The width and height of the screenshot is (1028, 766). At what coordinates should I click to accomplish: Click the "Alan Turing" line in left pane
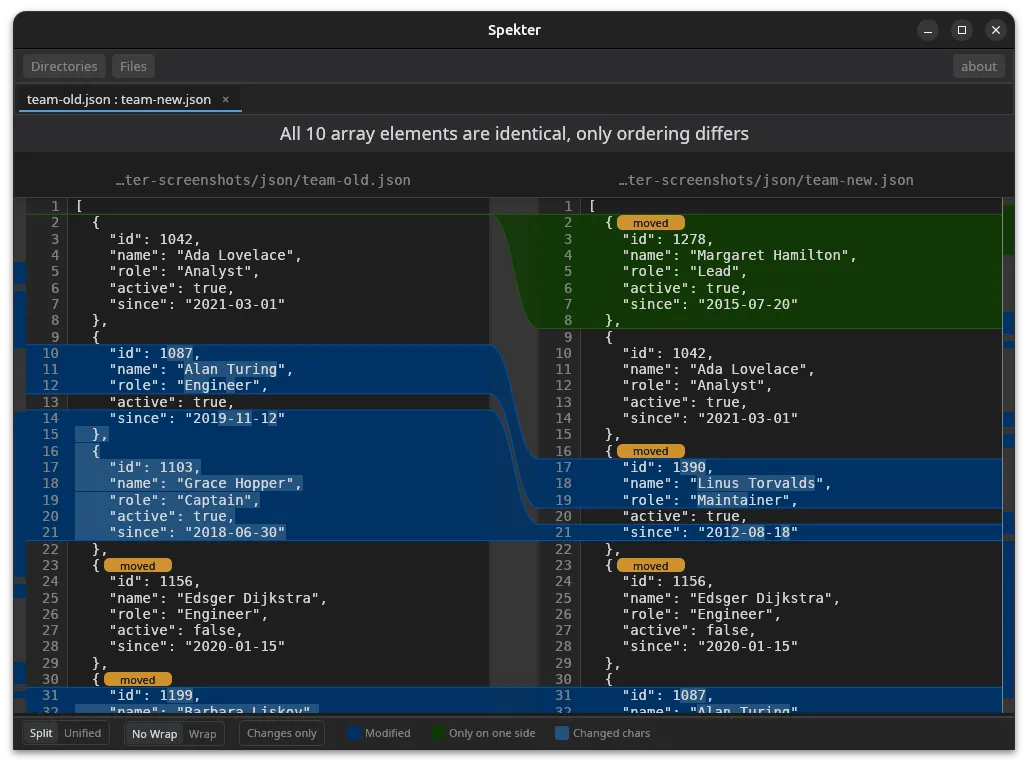[x=201, y=369]
